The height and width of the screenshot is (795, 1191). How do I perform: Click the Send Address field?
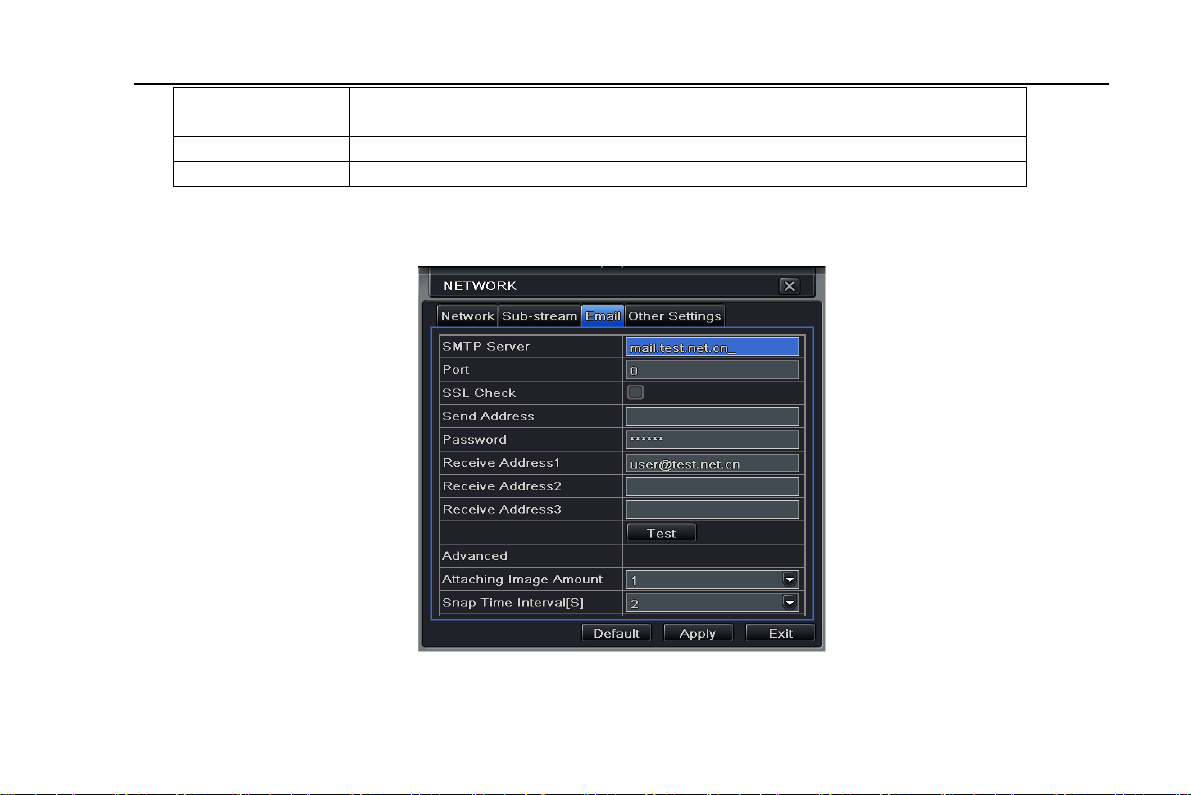coord(712,416)
